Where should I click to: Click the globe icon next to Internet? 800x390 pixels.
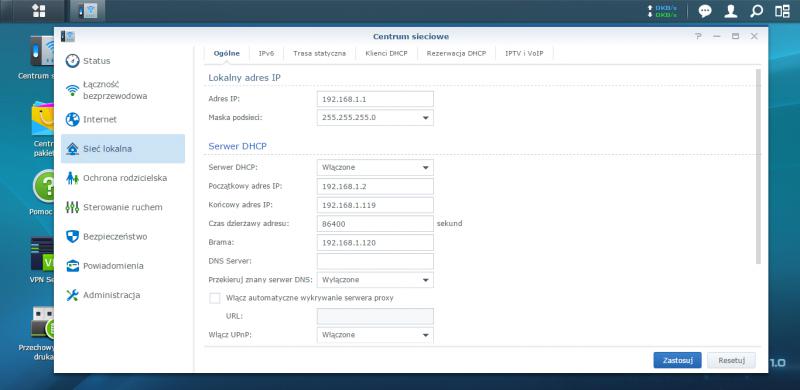click(x=73, y=119)
